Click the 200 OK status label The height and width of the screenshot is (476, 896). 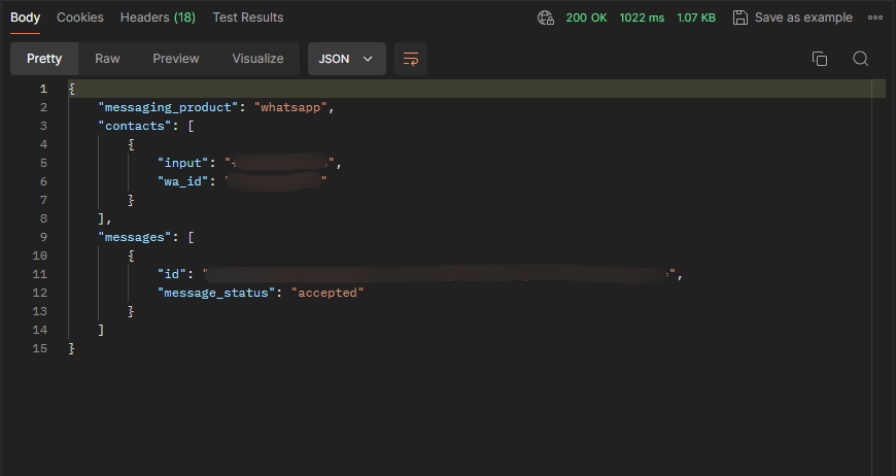pos(586,18)
